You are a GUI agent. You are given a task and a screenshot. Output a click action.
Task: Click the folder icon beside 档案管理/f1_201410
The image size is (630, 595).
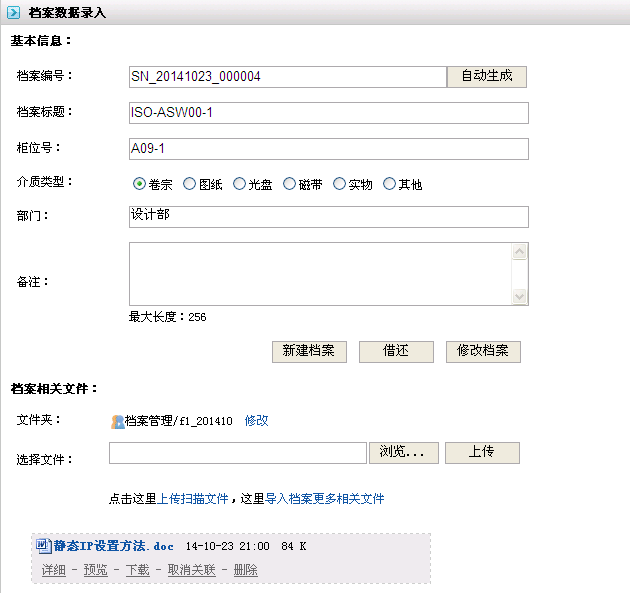[x=117, y=422]
